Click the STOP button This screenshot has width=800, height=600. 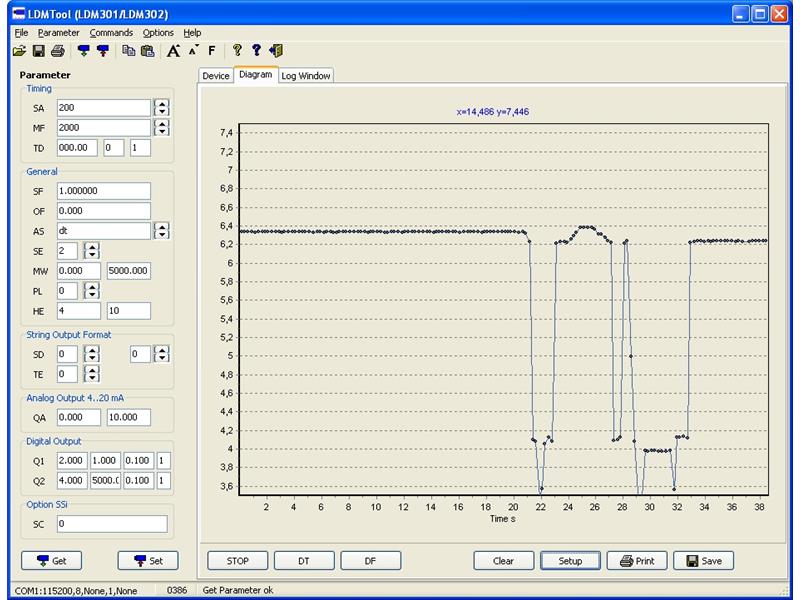[x=237, y=561]
